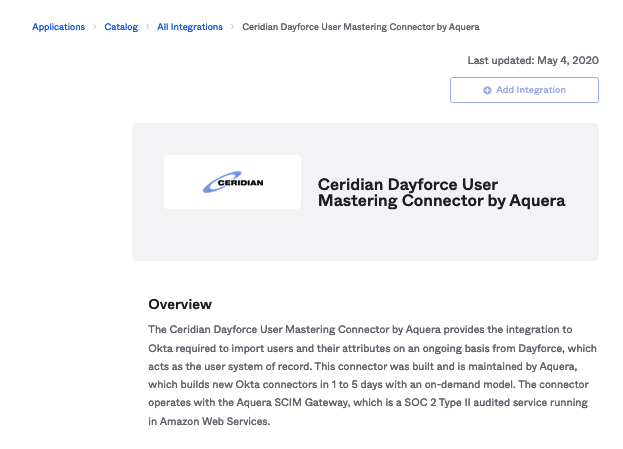This screenshot has width=623, height=449.
Task: Navigate to All Integrations breadcrumb
Action: click(x=190, y=27)
